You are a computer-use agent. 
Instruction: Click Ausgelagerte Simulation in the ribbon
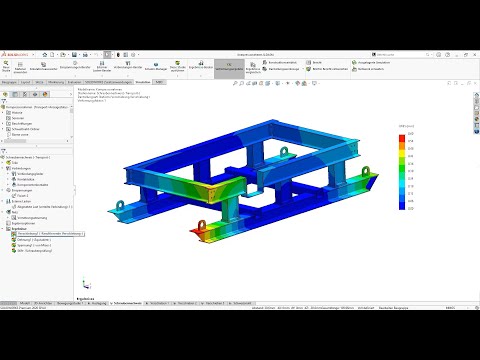pos(371,62)
